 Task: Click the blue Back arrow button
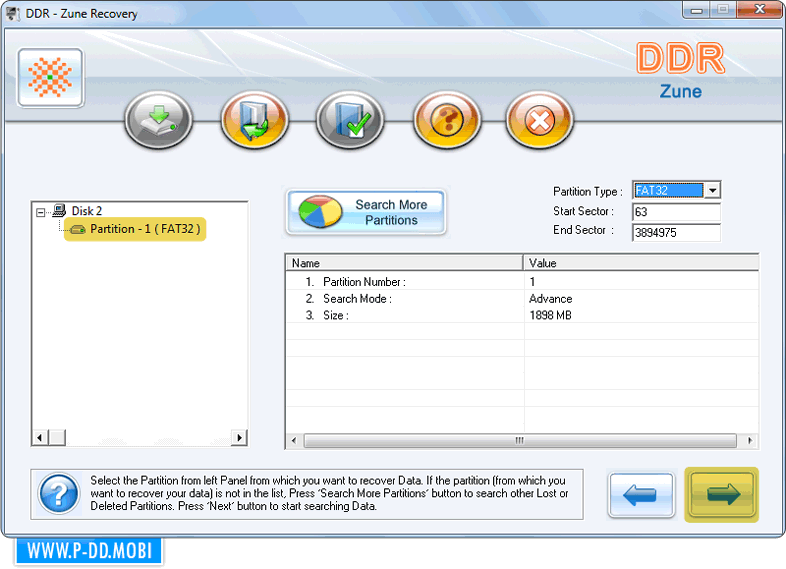pos(641,495)
